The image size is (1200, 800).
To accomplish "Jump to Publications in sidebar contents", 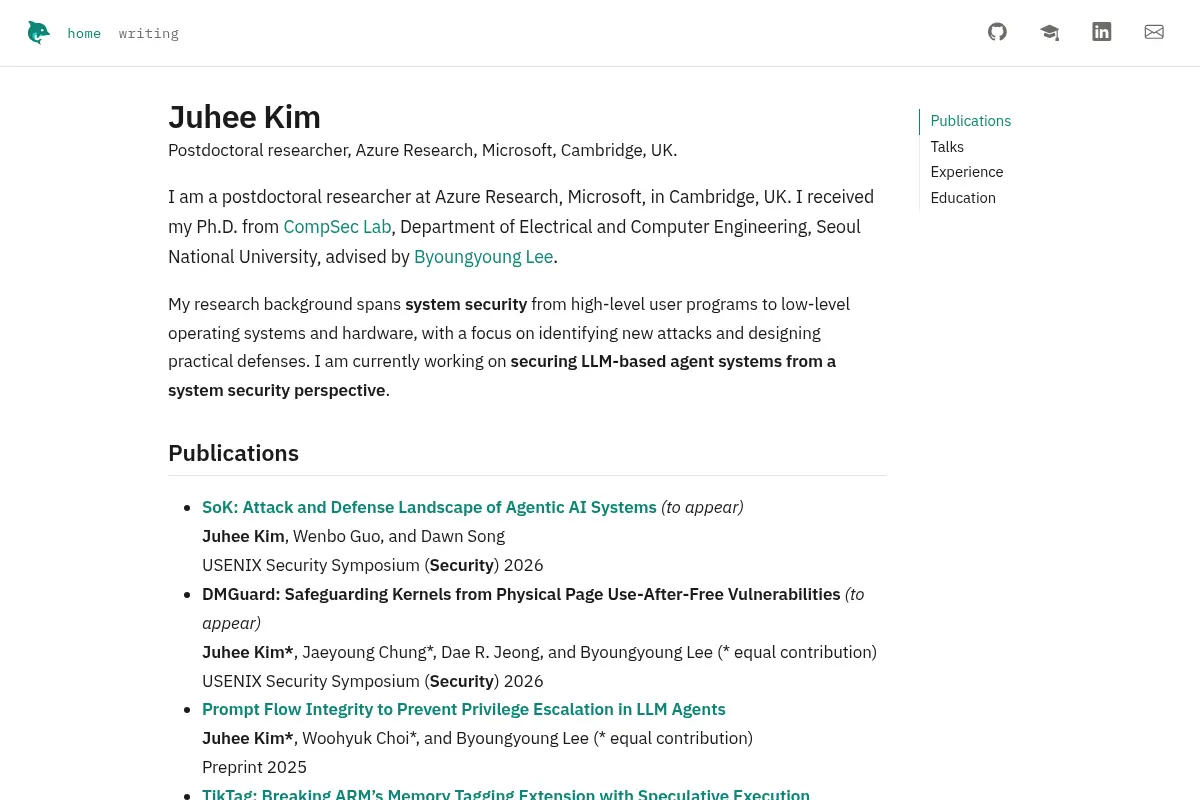I will tap(970, 121).
